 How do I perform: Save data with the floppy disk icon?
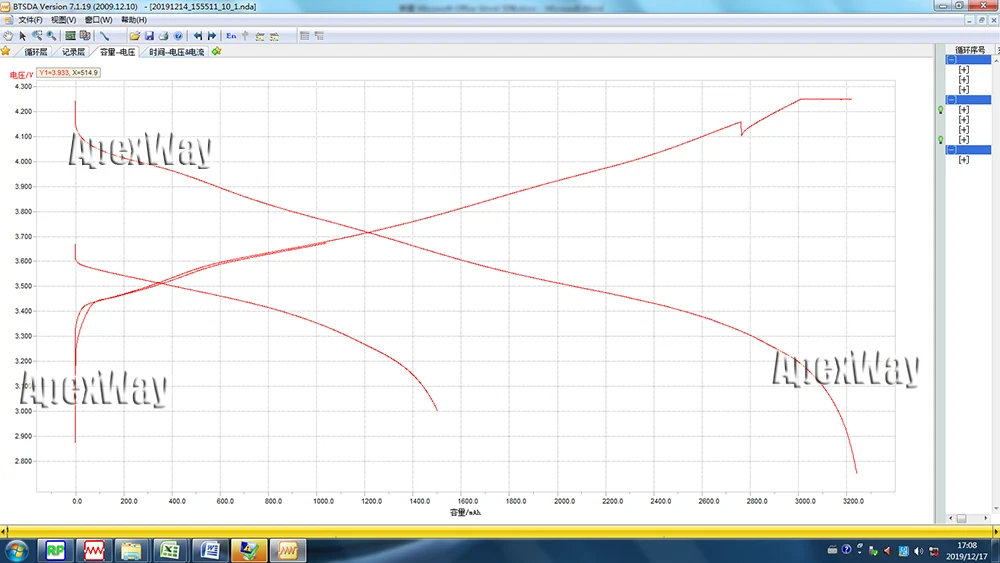(x=149, y=36)
